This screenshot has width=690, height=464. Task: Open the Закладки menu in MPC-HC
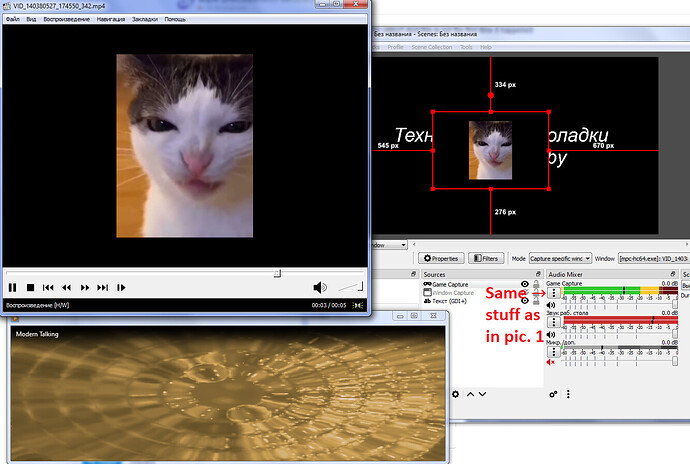tap(145, 19)
